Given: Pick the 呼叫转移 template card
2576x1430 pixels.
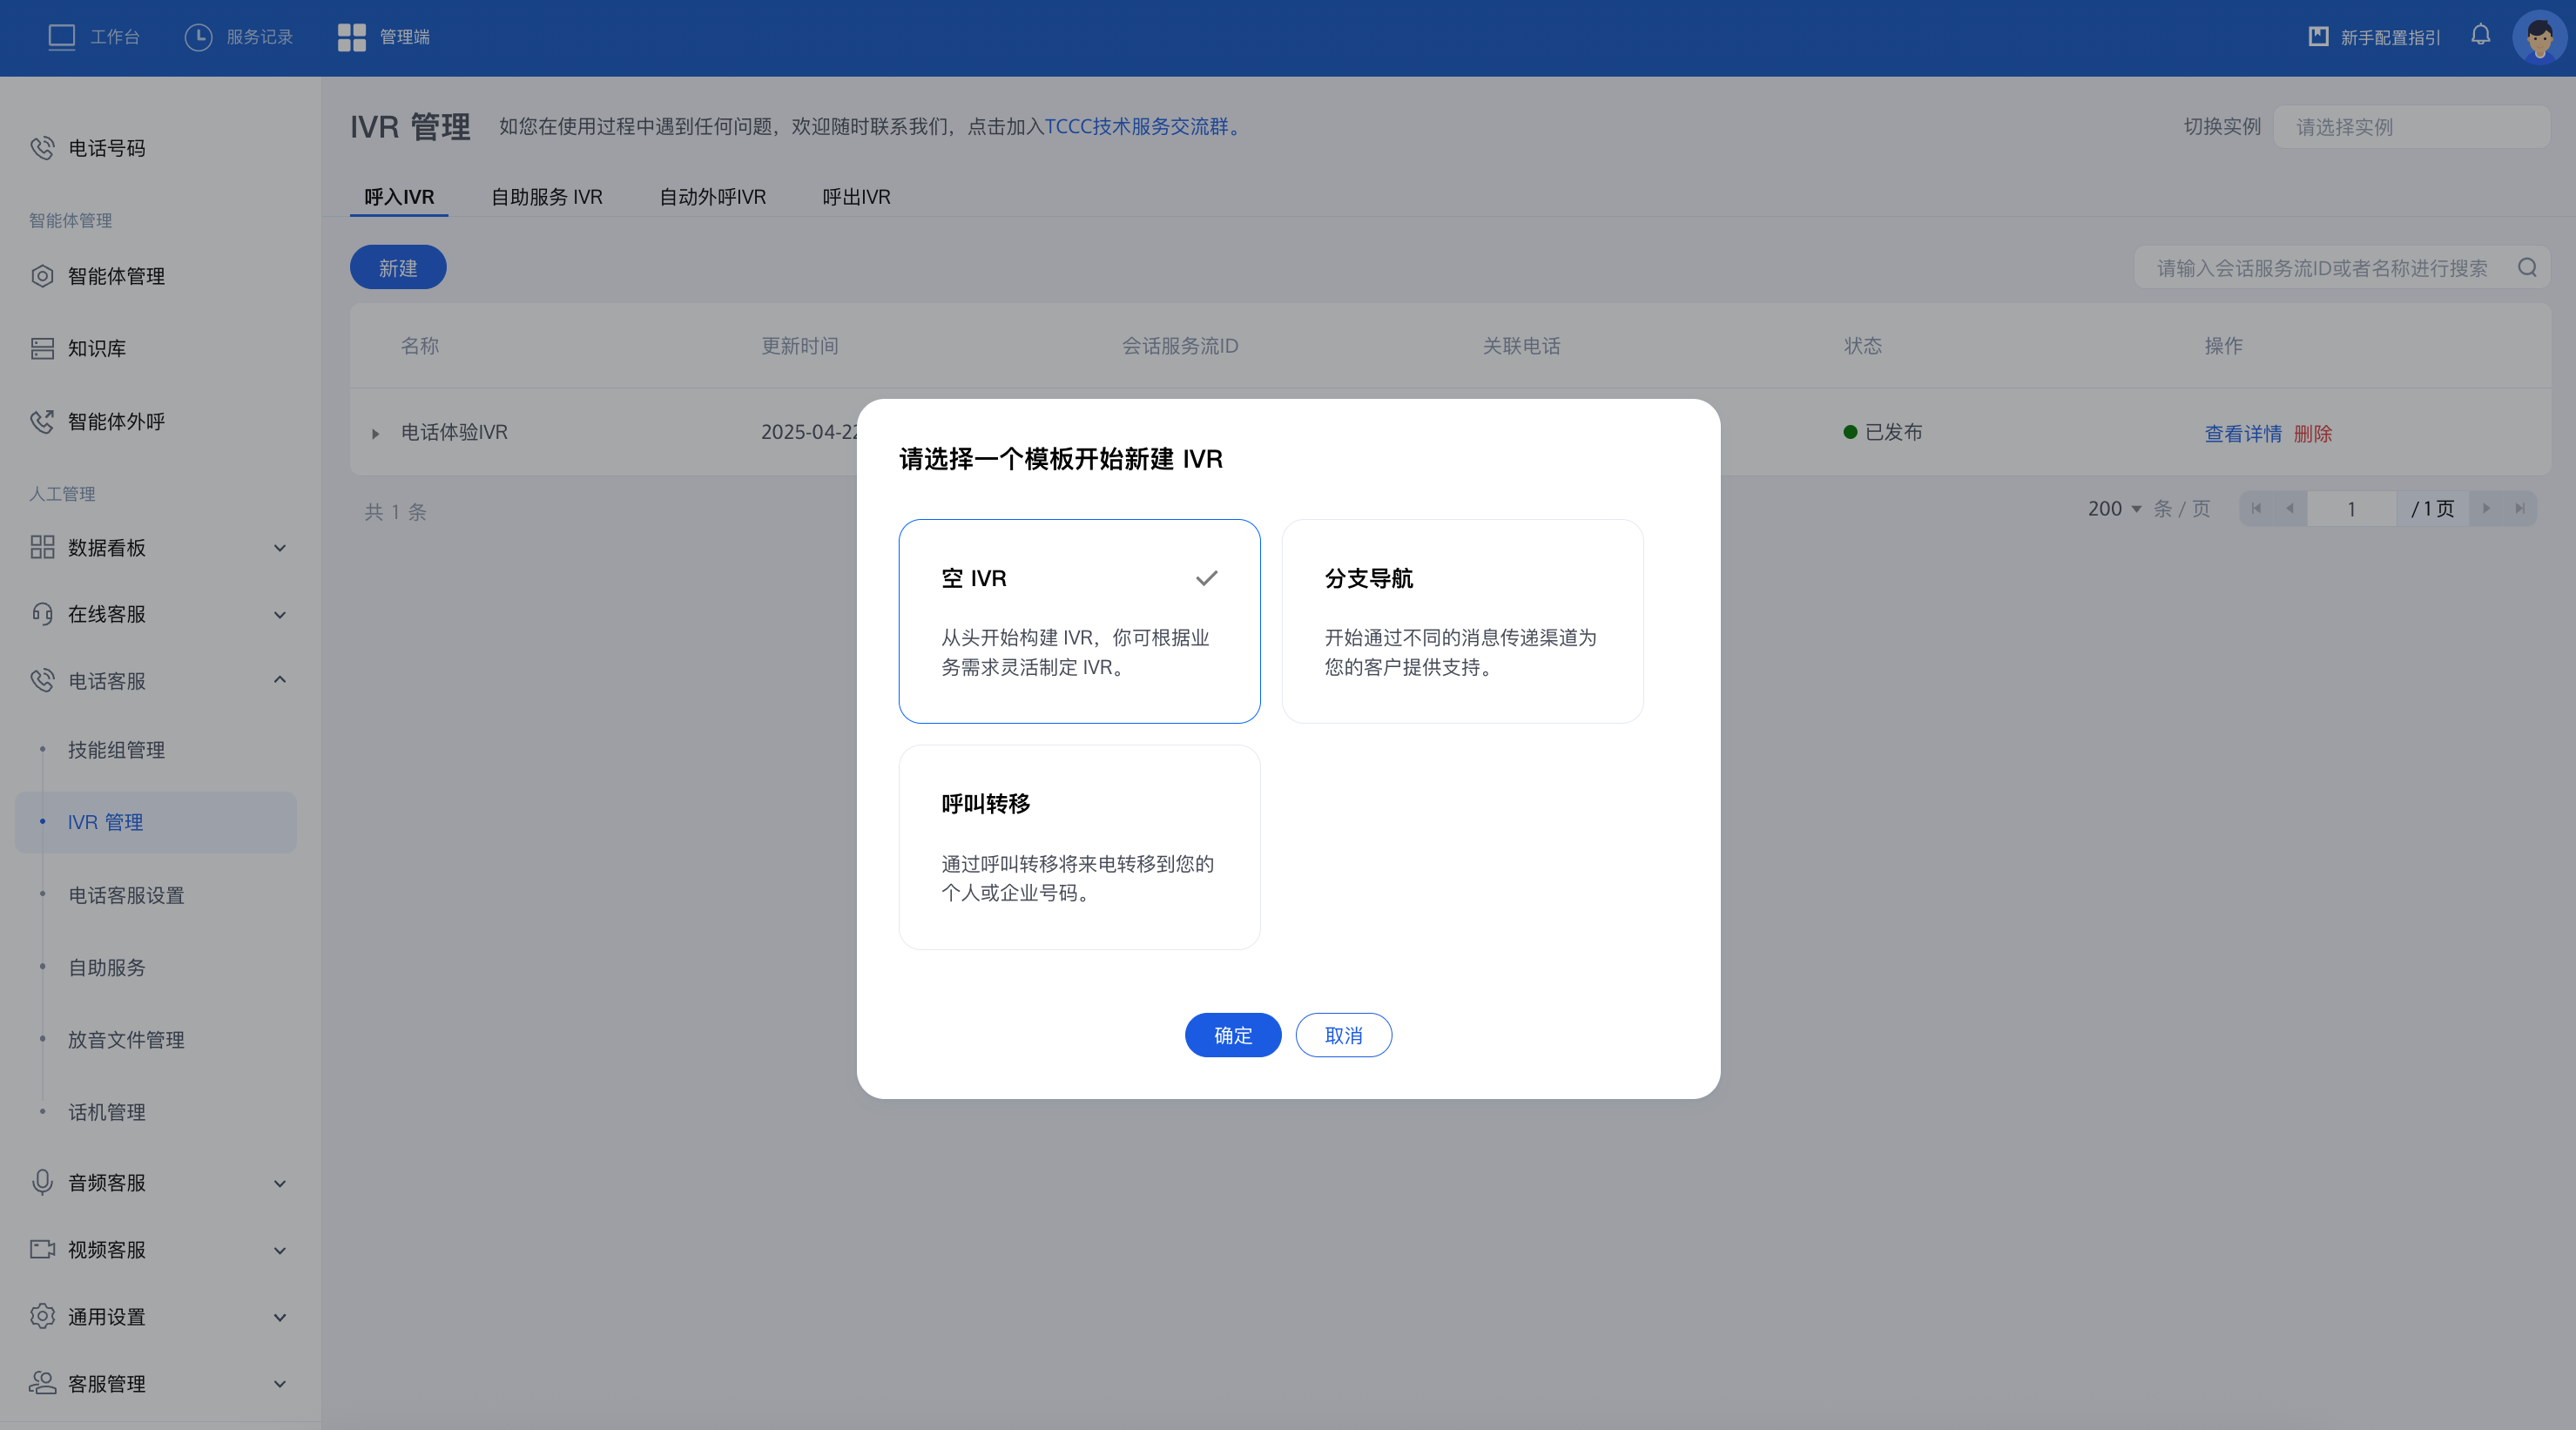Looking at the screenshot, I should click(1079, 847).
